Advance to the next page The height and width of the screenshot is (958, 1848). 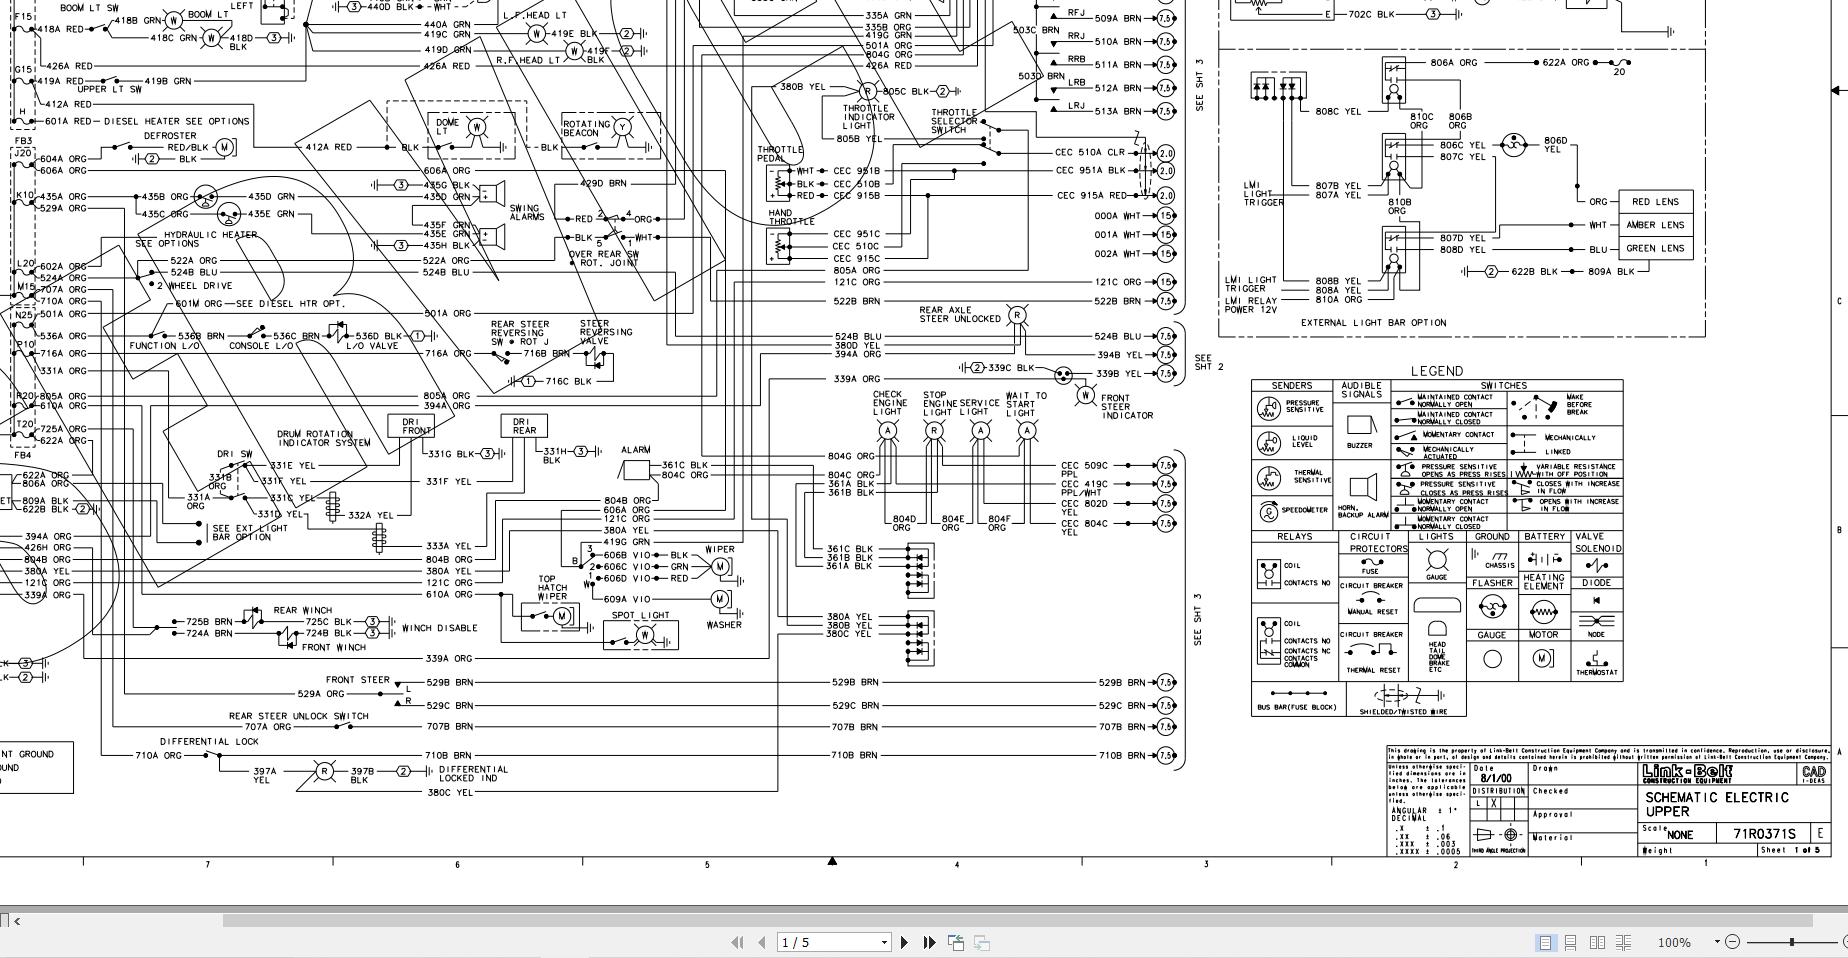click(x=904, y=942)
